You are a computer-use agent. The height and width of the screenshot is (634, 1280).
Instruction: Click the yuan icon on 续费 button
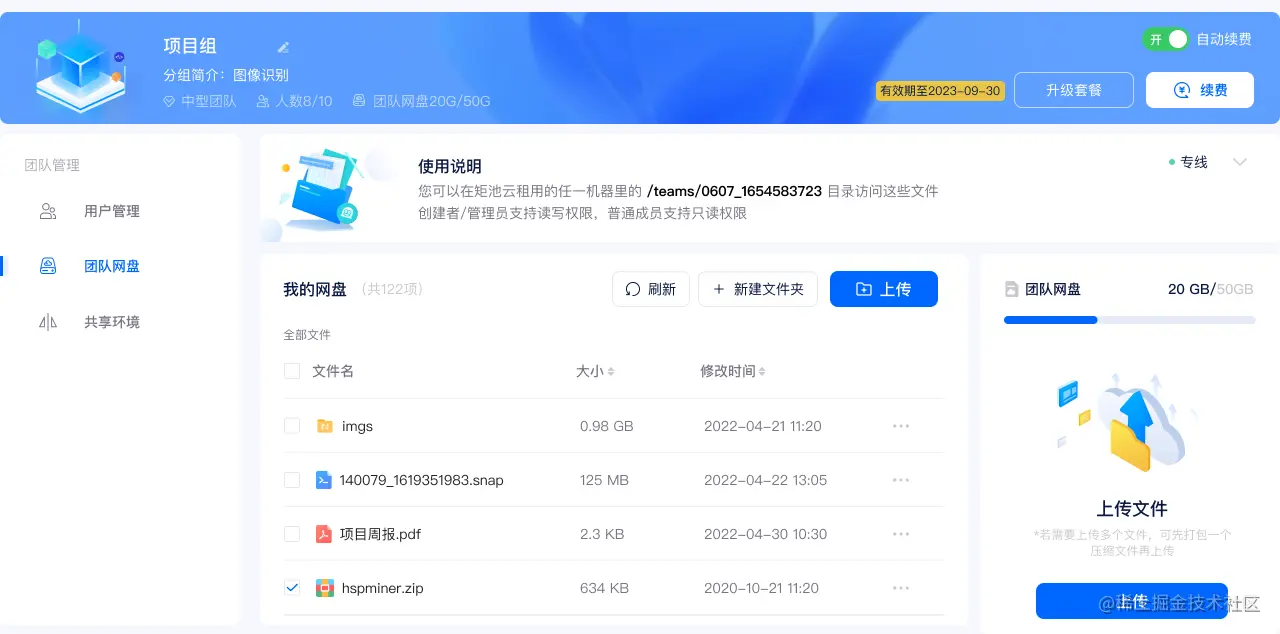(x=1182, y=90)
